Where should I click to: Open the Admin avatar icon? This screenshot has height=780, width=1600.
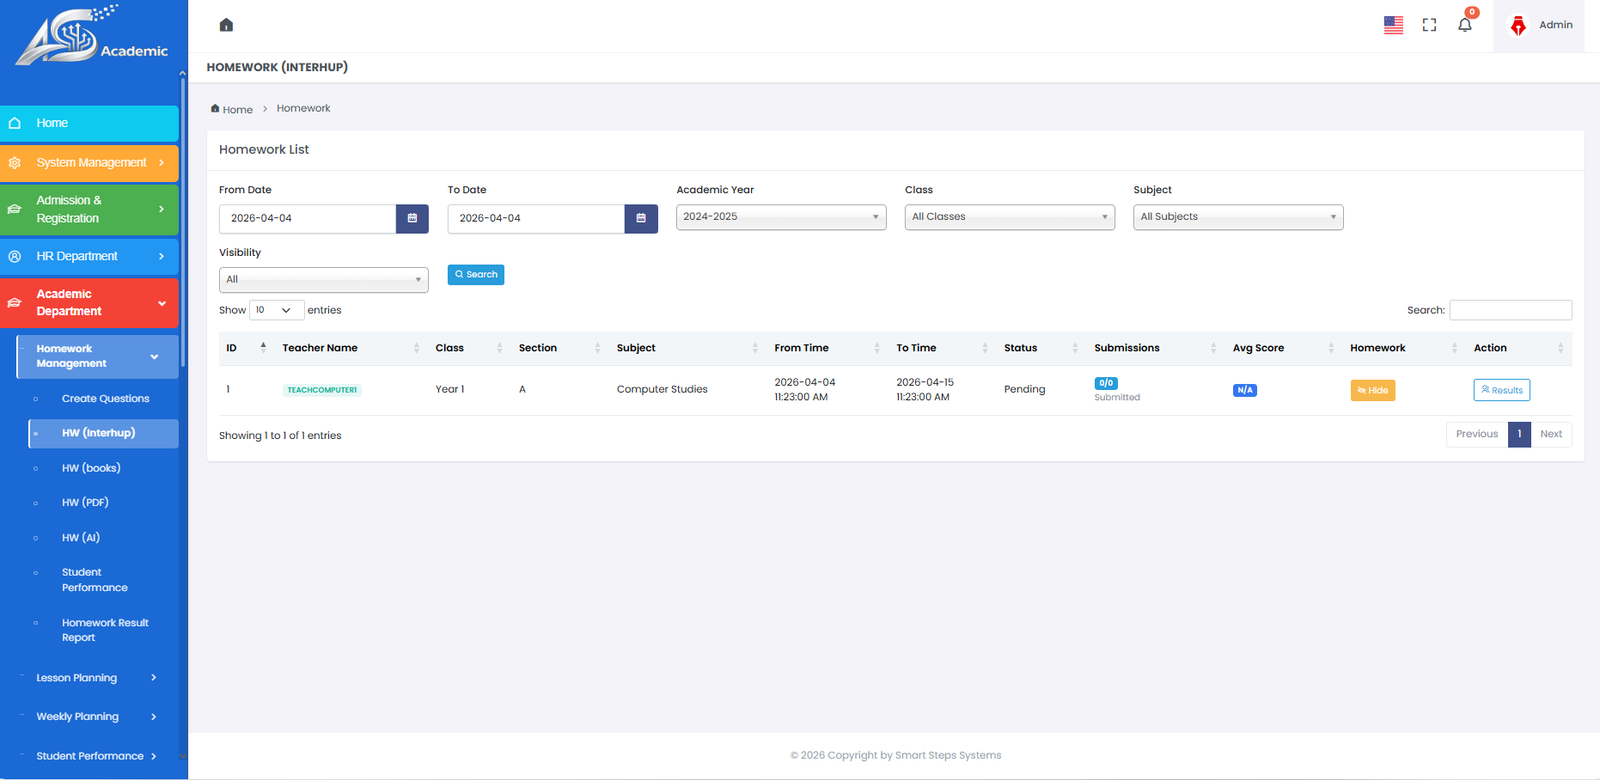[1518, 25]
